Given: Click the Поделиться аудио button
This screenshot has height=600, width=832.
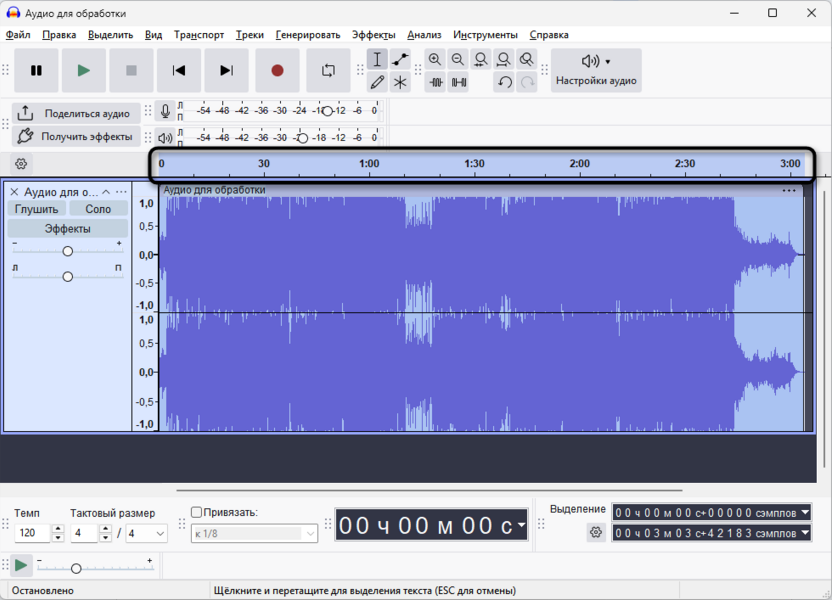Looking at the screenshot, I should (x=76, y=113).
